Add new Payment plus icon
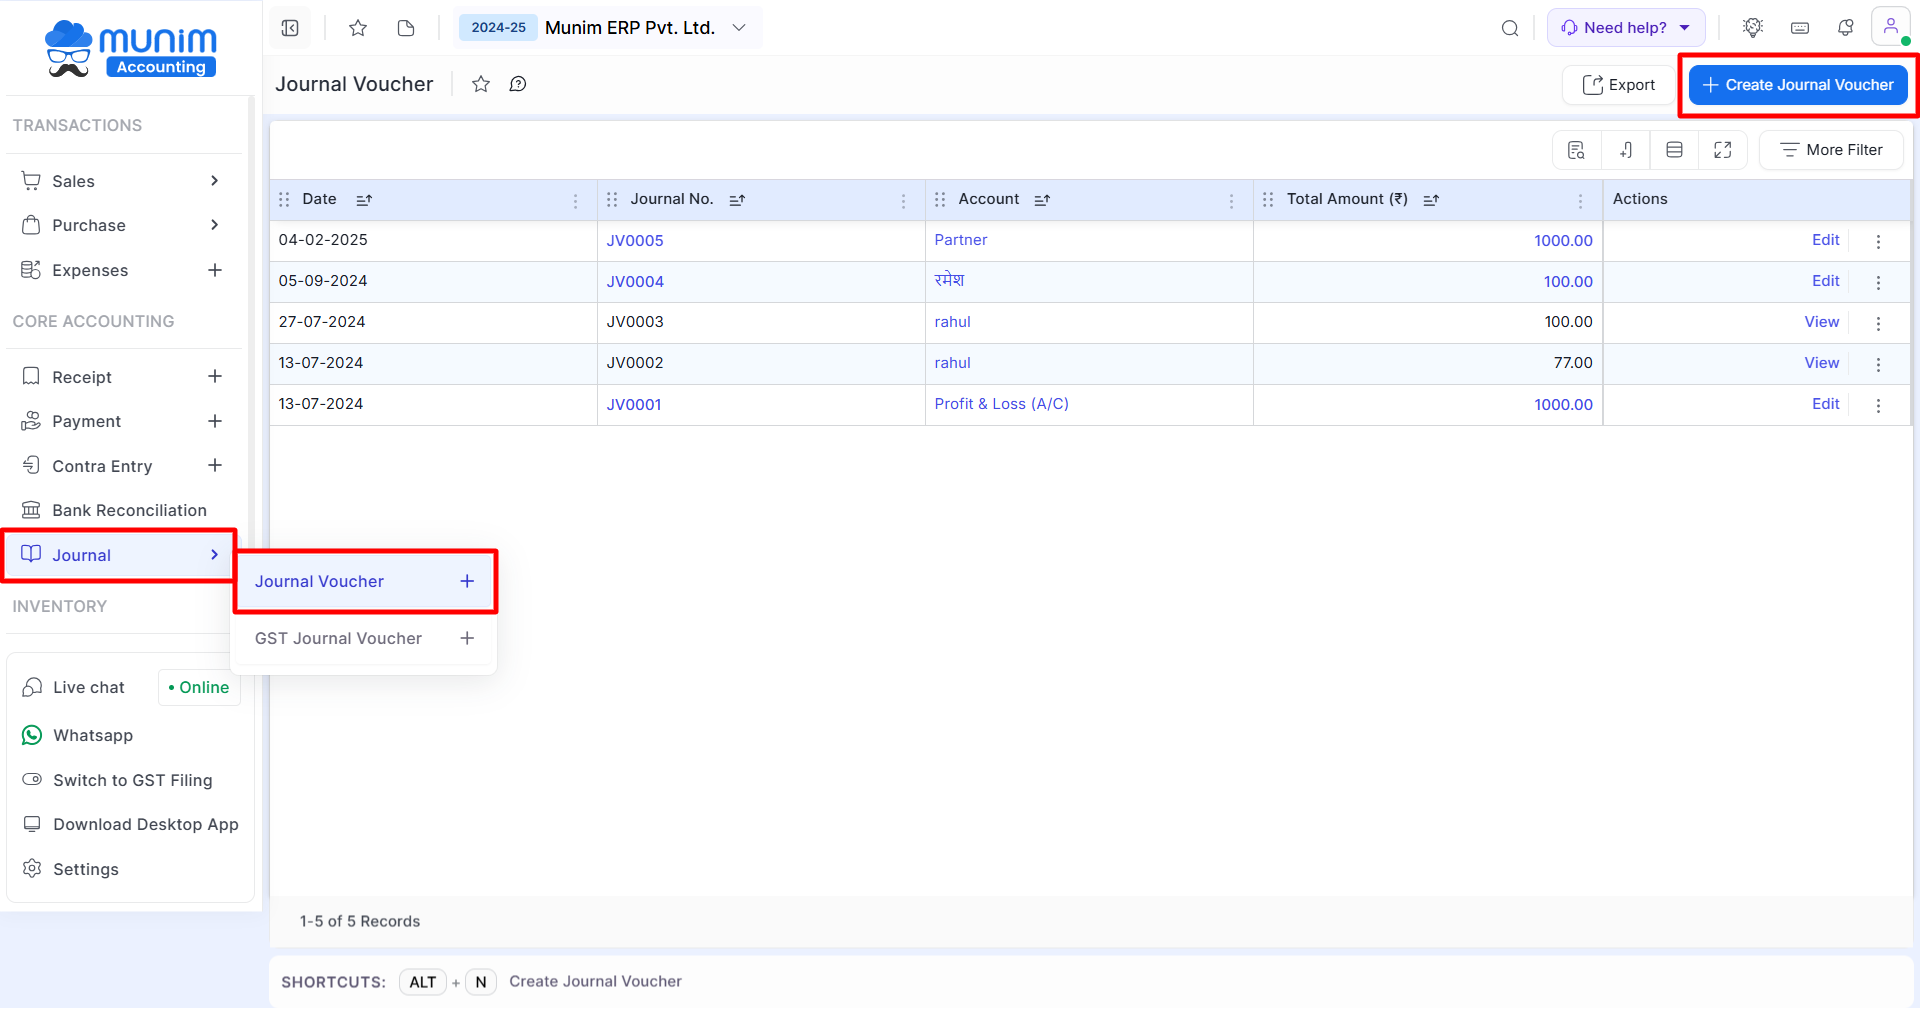 pos(215,421)
